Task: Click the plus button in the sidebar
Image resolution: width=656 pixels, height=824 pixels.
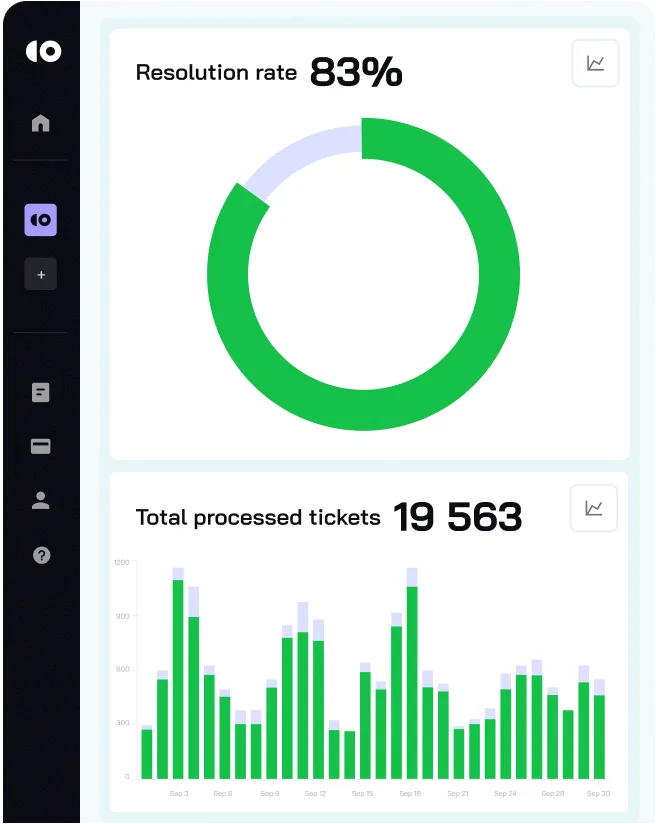Action: [41, 274]
